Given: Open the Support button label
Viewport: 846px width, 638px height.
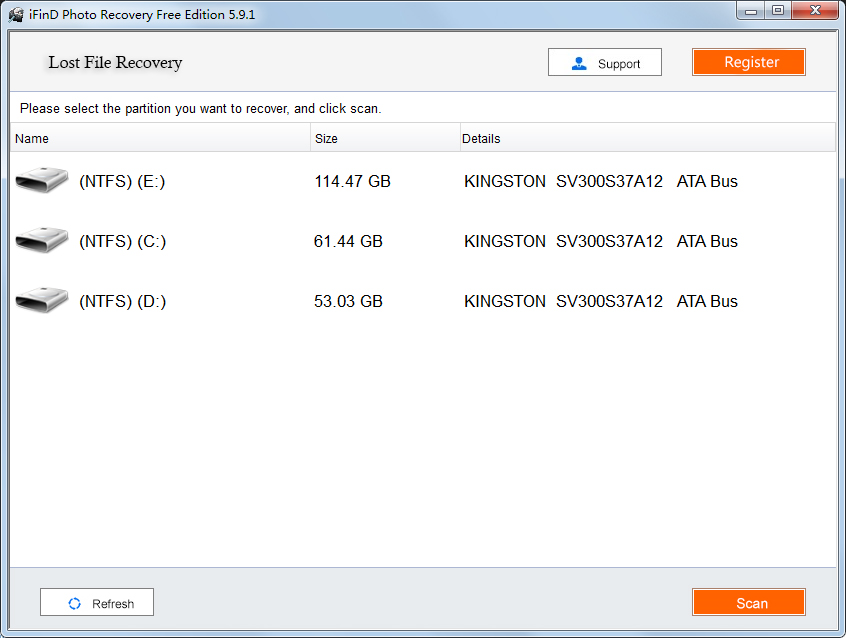Looking at the screenshot, I should coord(618,63).
